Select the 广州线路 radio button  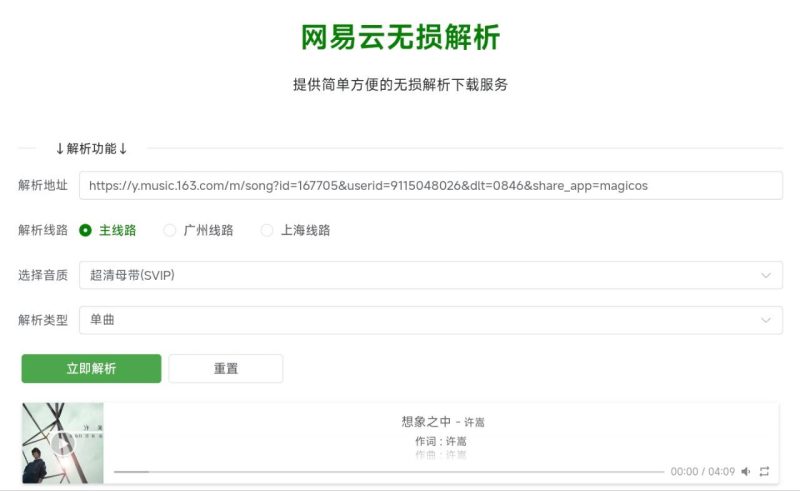(x=169, y=230)
